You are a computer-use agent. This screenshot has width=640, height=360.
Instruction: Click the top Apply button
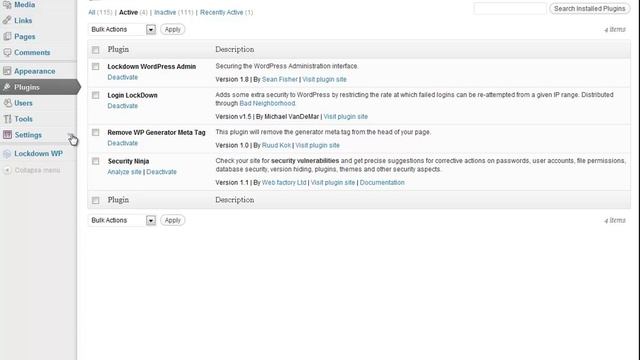[x=173, y=29]
